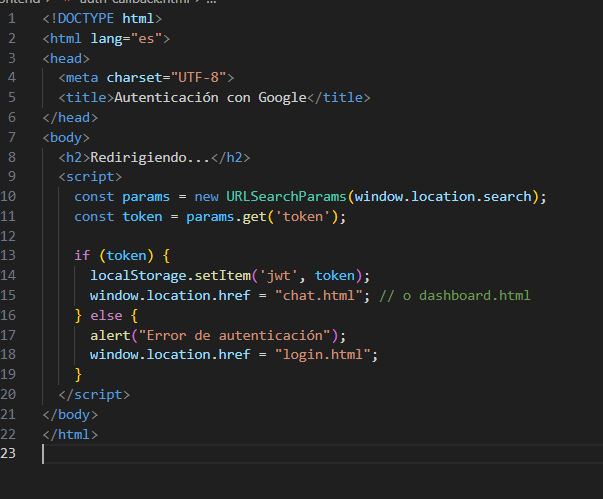Click 'params.get' call on line 11

coord(226,217)
